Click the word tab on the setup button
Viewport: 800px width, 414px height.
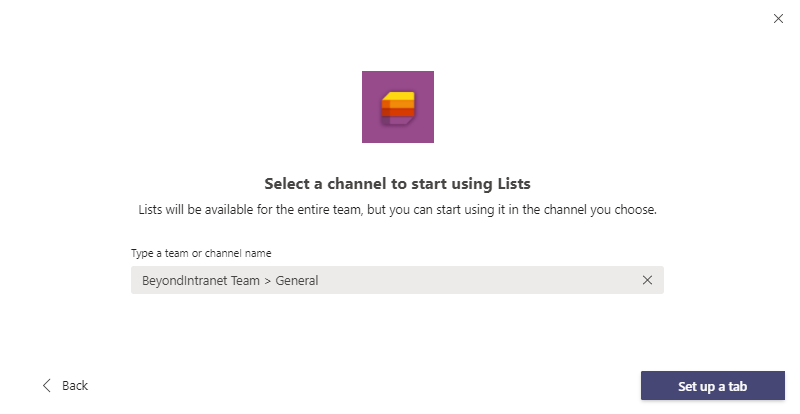(x=736, y=387)
